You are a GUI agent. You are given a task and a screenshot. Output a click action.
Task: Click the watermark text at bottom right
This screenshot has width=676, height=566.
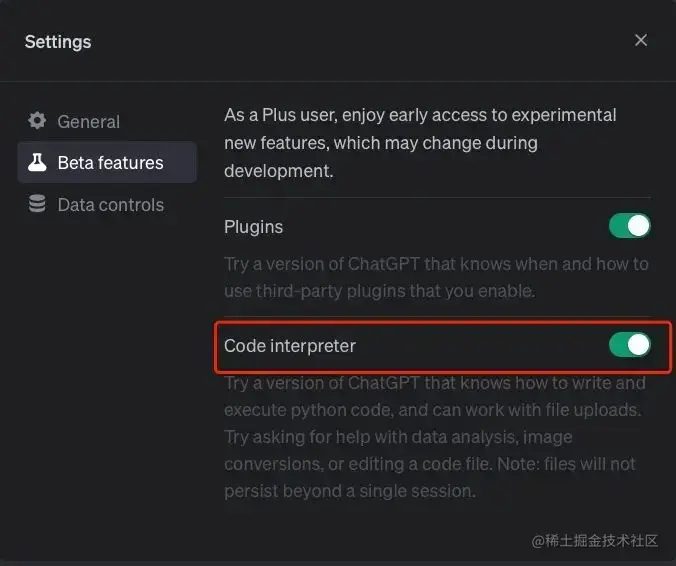594,541
